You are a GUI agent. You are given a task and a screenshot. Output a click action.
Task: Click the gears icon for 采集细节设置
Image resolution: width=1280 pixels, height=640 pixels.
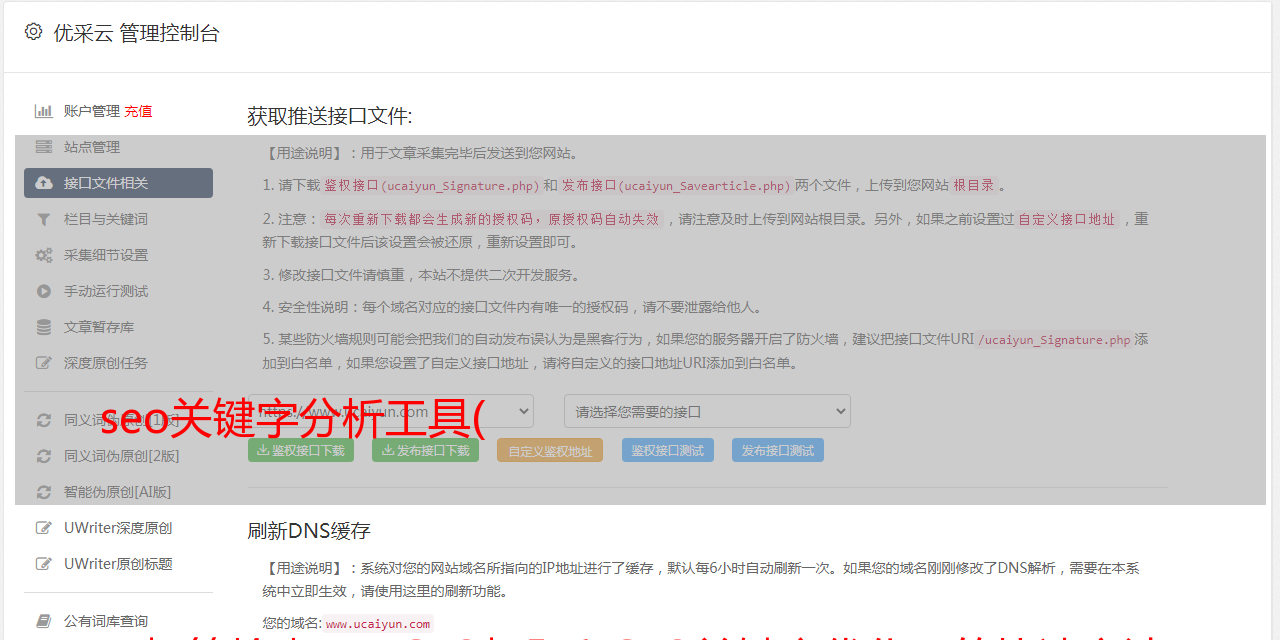44,255
